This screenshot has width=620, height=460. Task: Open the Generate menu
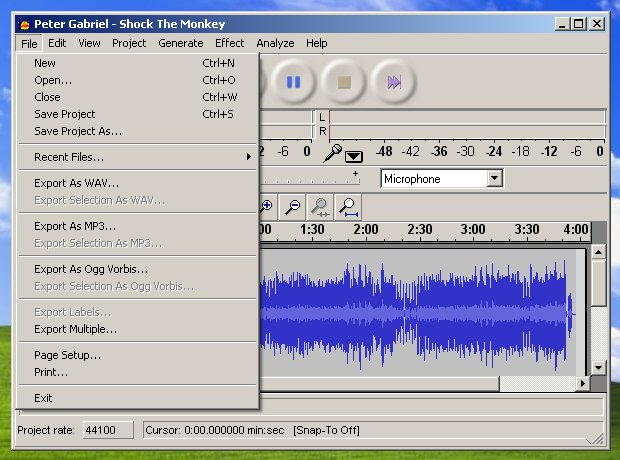coord(181,43)
